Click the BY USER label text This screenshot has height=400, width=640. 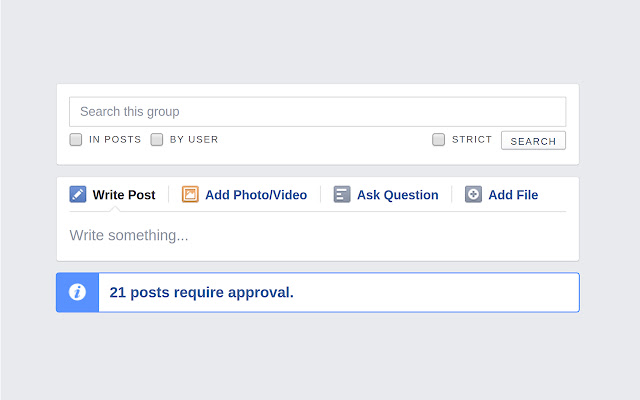tap(194, 140)
